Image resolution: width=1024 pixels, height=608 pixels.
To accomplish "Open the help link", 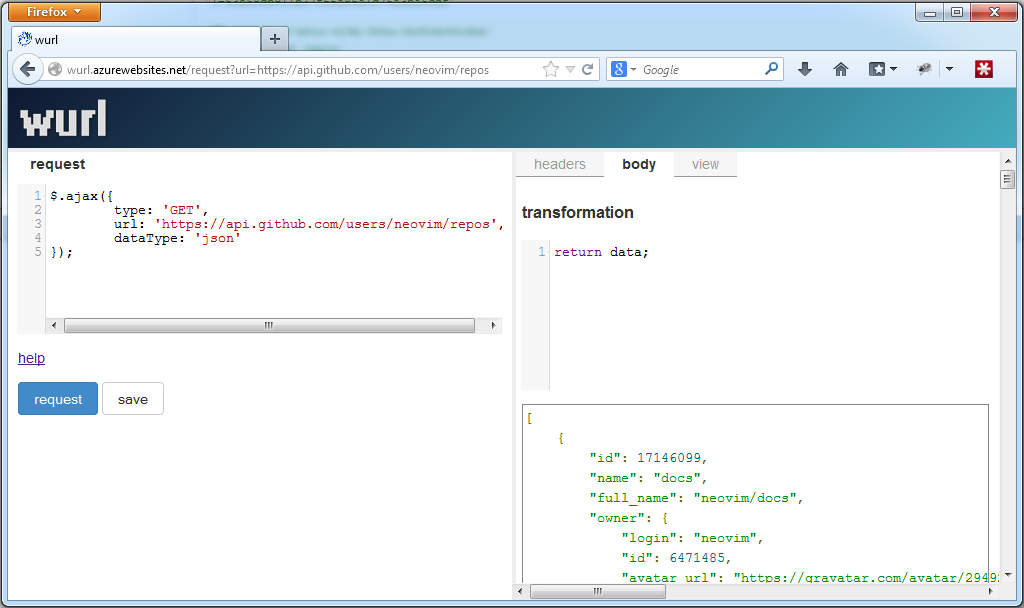I will 31,358.
